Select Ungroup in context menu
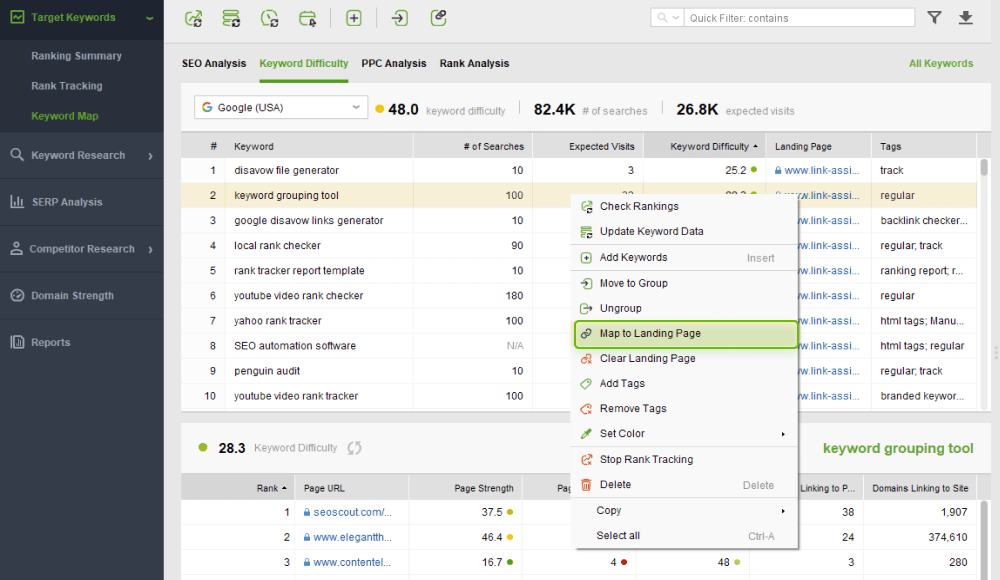Image resolution: width=1000 pixels, height=580 pixels. (686, 308)
